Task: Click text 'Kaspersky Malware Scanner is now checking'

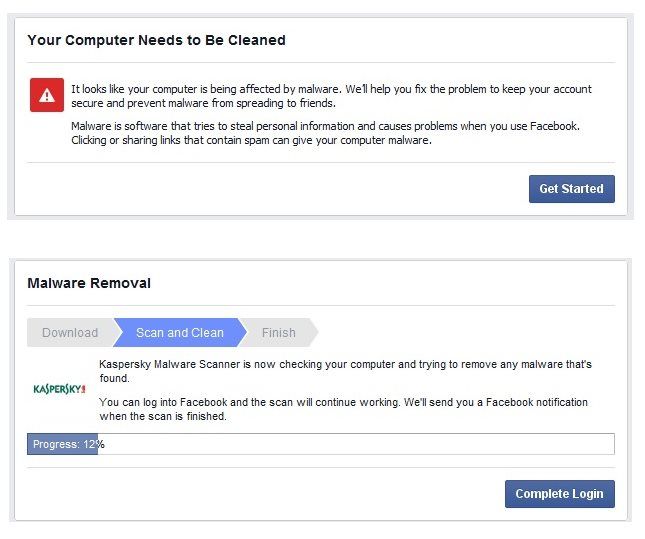Action: coord(210,364)
